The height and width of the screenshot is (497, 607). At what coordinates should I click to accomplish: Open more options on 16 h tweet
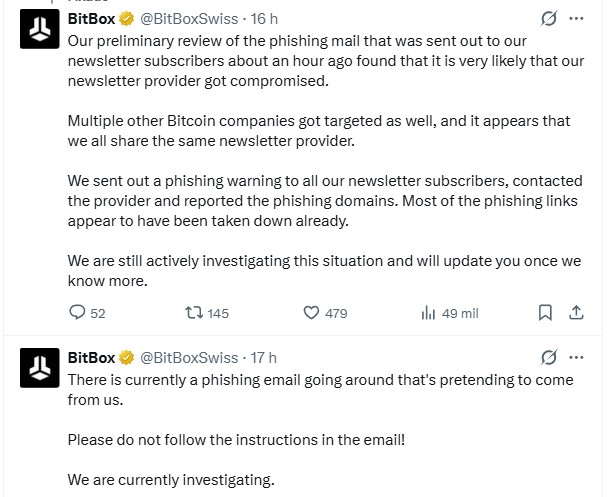(x=576, y=18)
